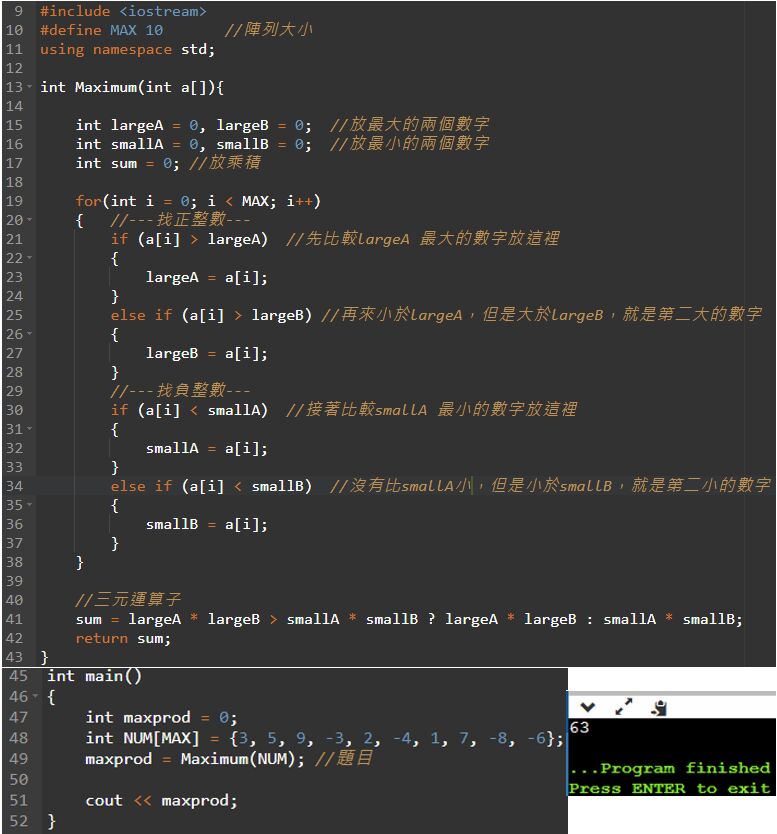Collapse the console panel with the chevron icon
Image resolution: width=777 pixels, height=834 pixels.
(x=588, y=707)
